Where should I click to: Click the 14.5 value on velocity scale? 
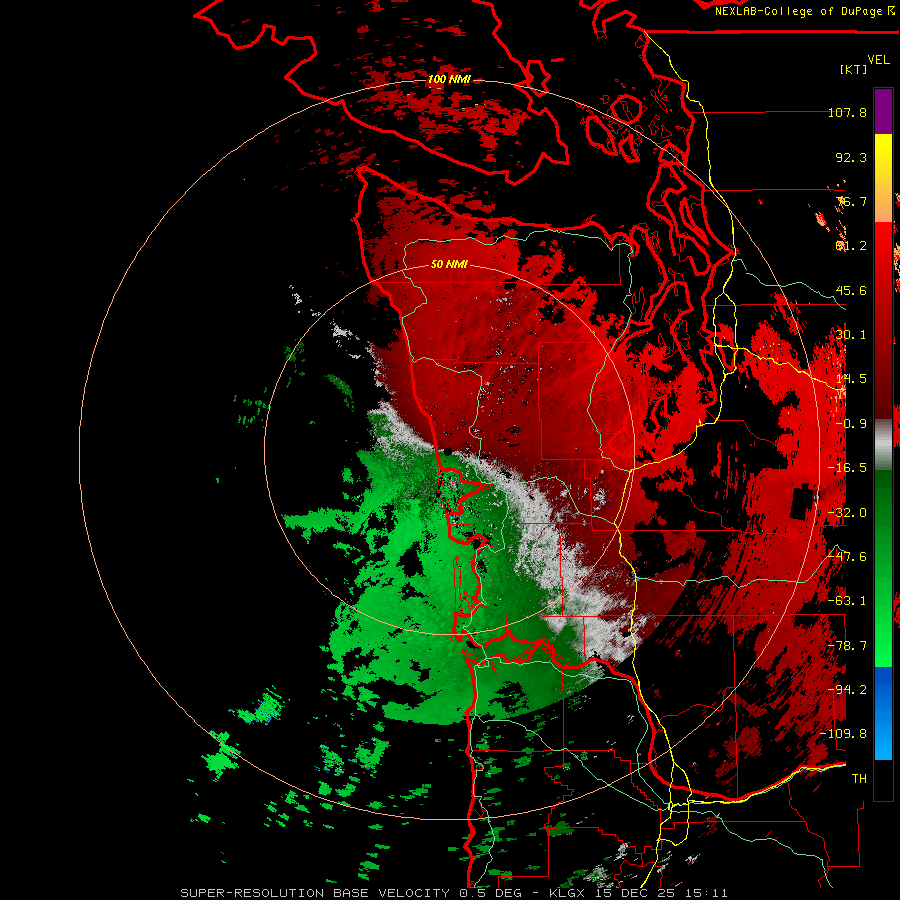(851, 379)
